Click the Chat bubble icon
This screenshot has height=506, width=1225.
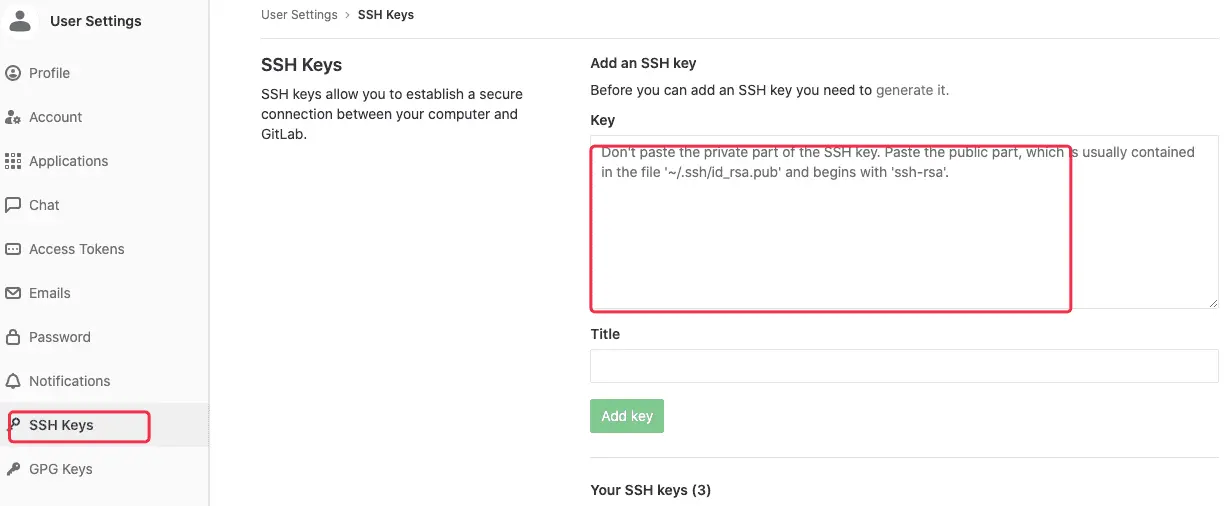tap(13, 205)
